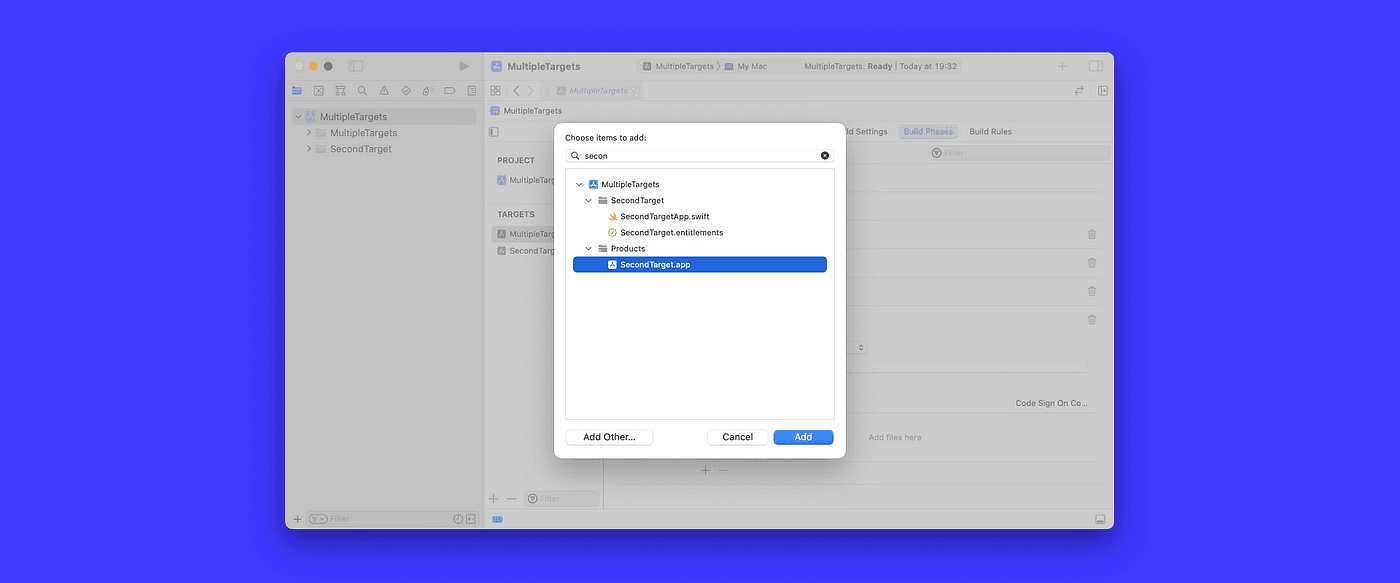Collapse SecondTarget group in the dialog
The height and width of the screenshot is (583, 1400).
589,201
